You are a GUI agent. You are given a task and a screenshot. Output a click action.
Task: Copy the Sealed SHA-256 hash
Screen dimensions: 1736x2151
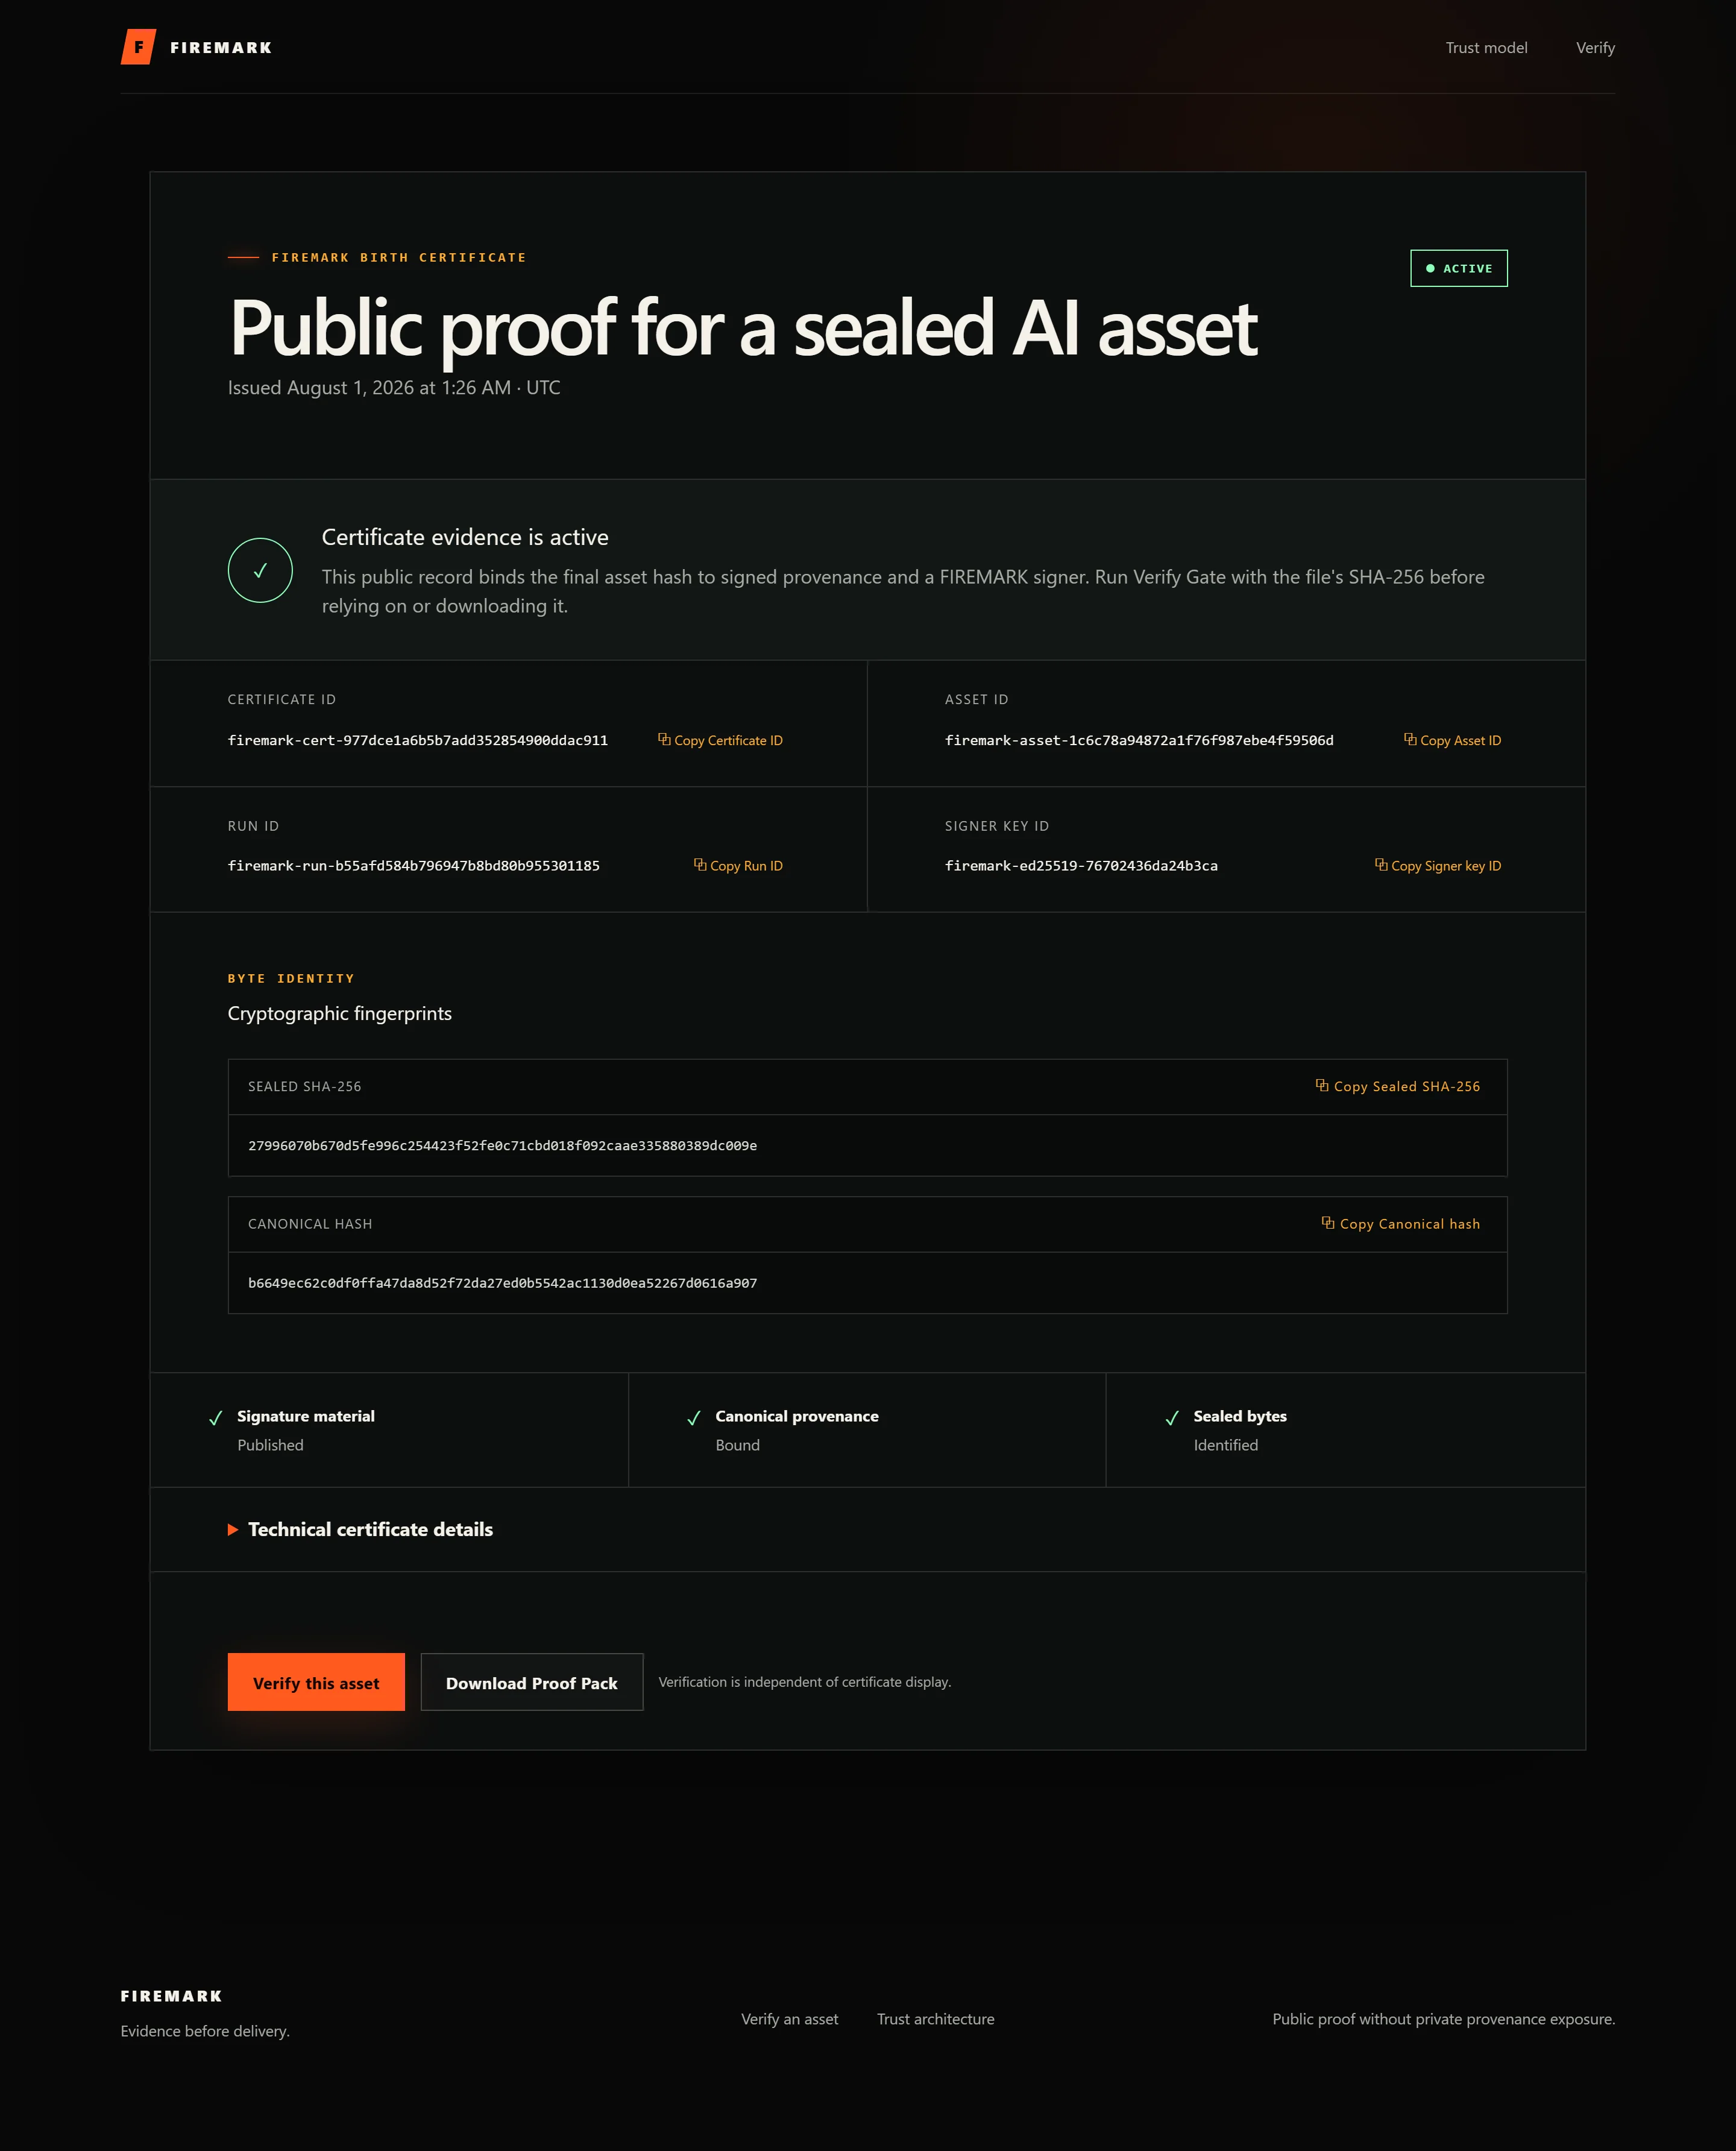click(x=1397, y=1086)
